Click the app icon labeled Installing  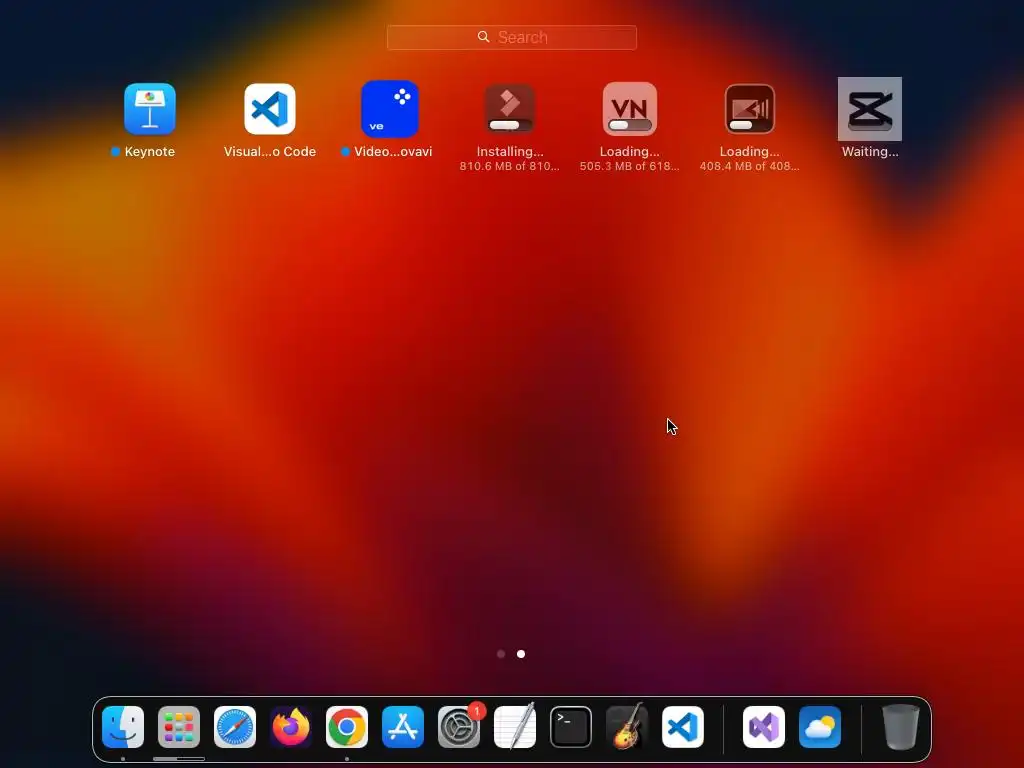[x=510, y=108]
